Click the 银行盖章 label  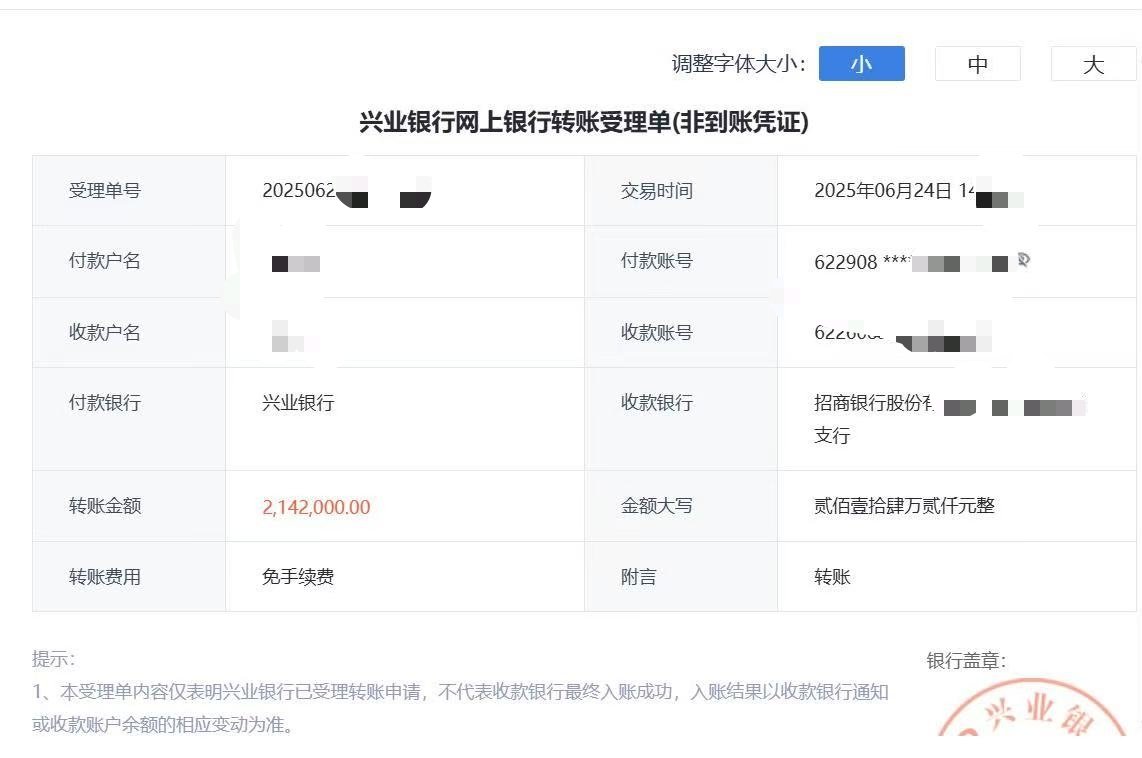coord(966,660)
